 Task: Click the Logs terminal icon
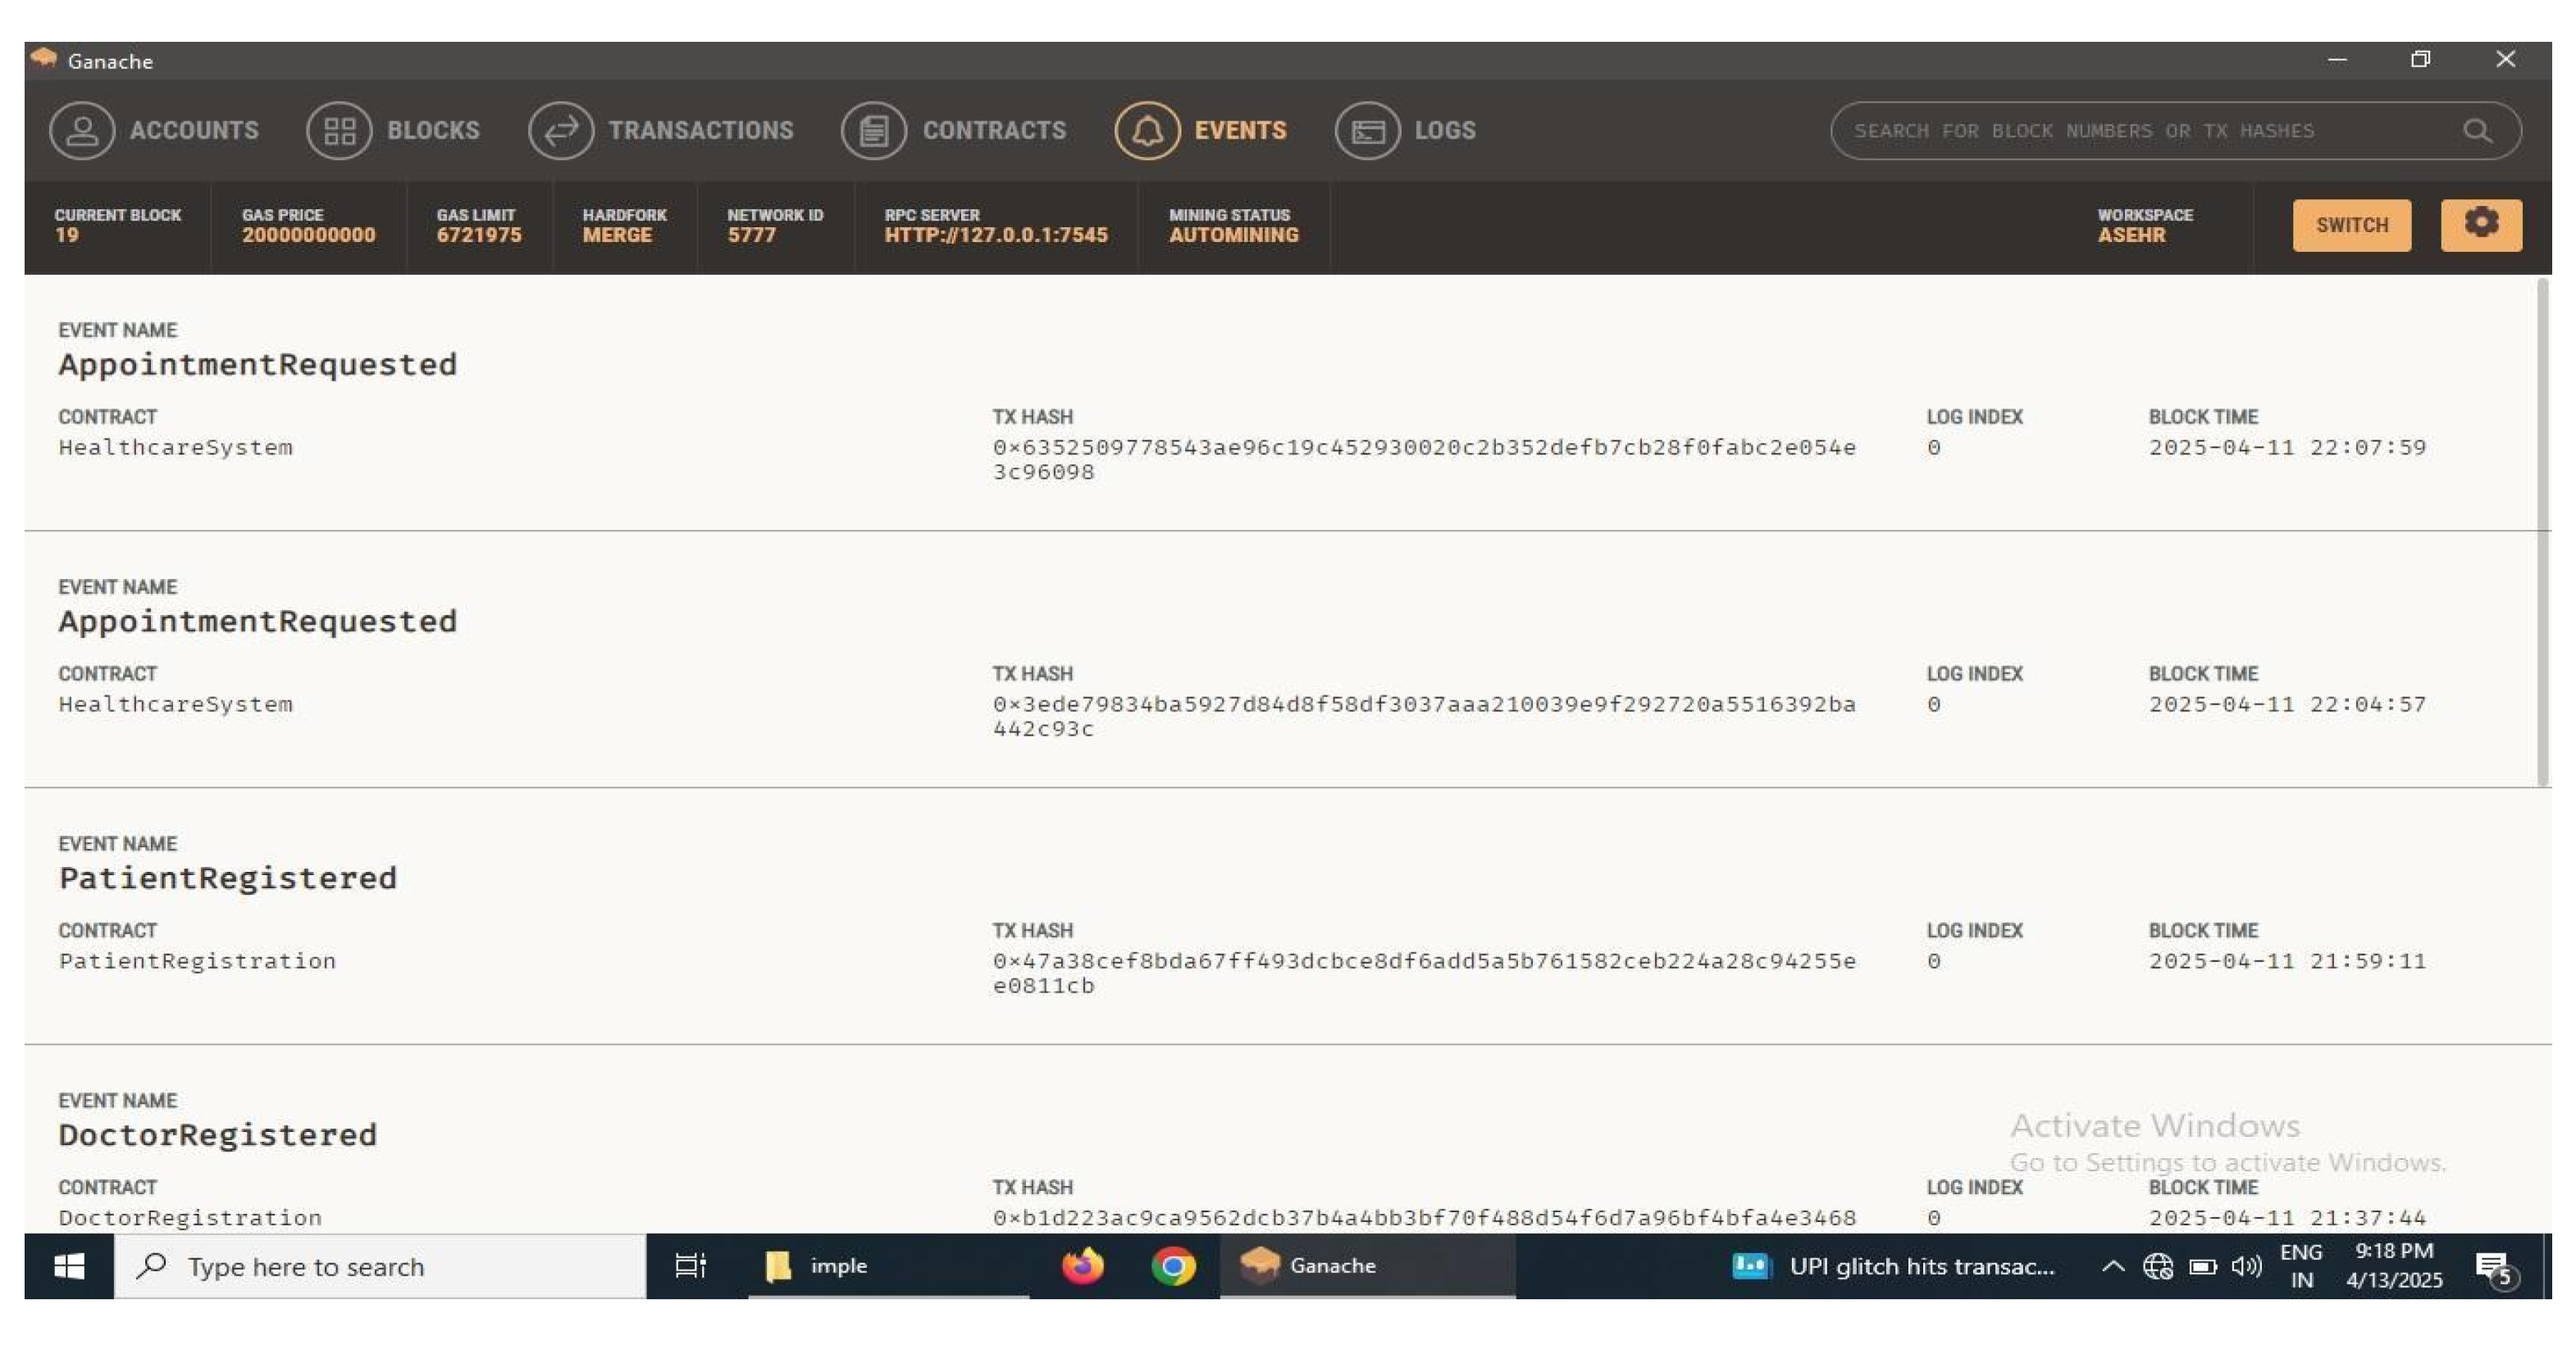(x=1367, y=131)
